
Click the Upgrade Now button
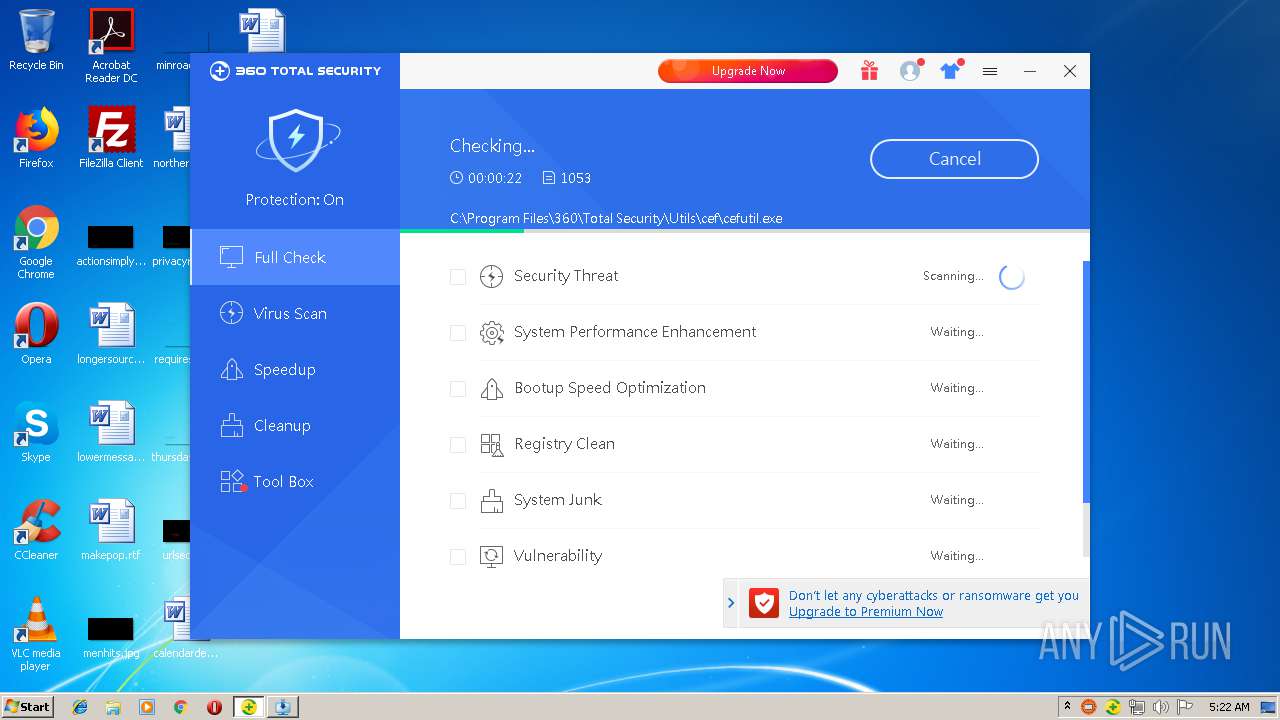pos(748,71)
